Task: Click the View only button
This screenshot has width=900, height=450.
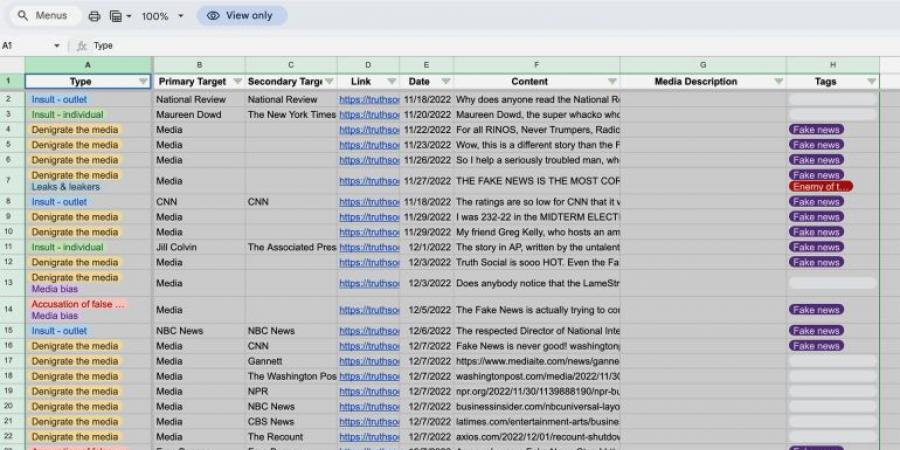Action: point(242,15)
